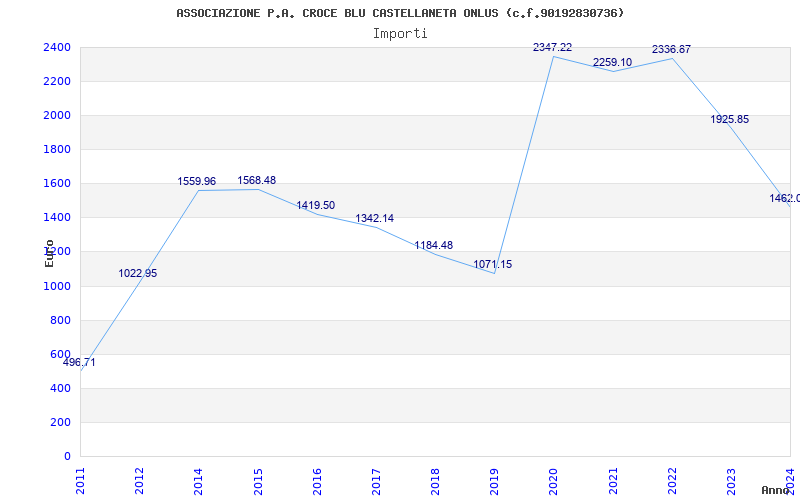Select the 1342.14 data label

click(374, 218)
